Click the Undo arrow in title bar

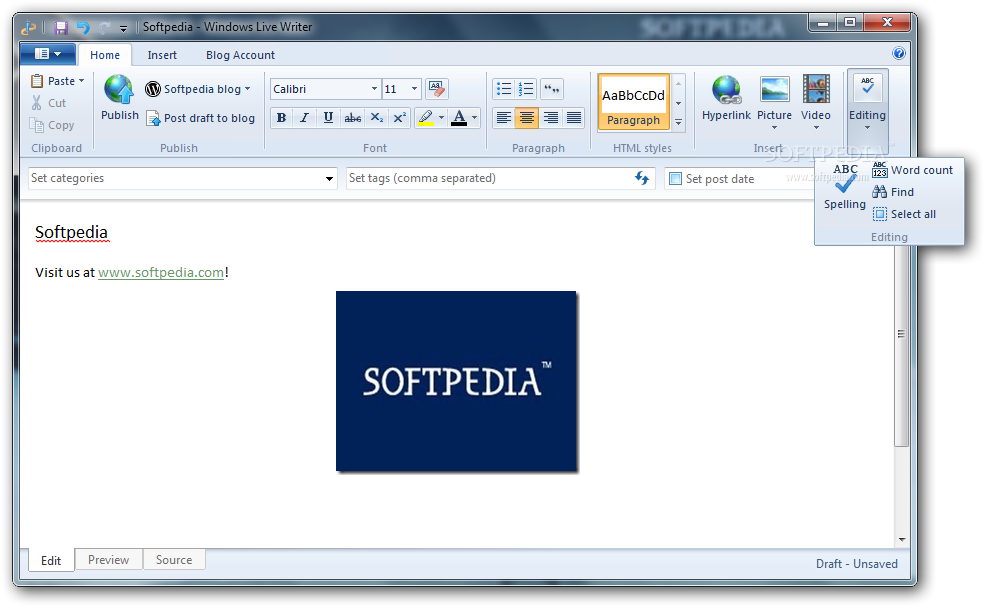click(x=83, y=28)
